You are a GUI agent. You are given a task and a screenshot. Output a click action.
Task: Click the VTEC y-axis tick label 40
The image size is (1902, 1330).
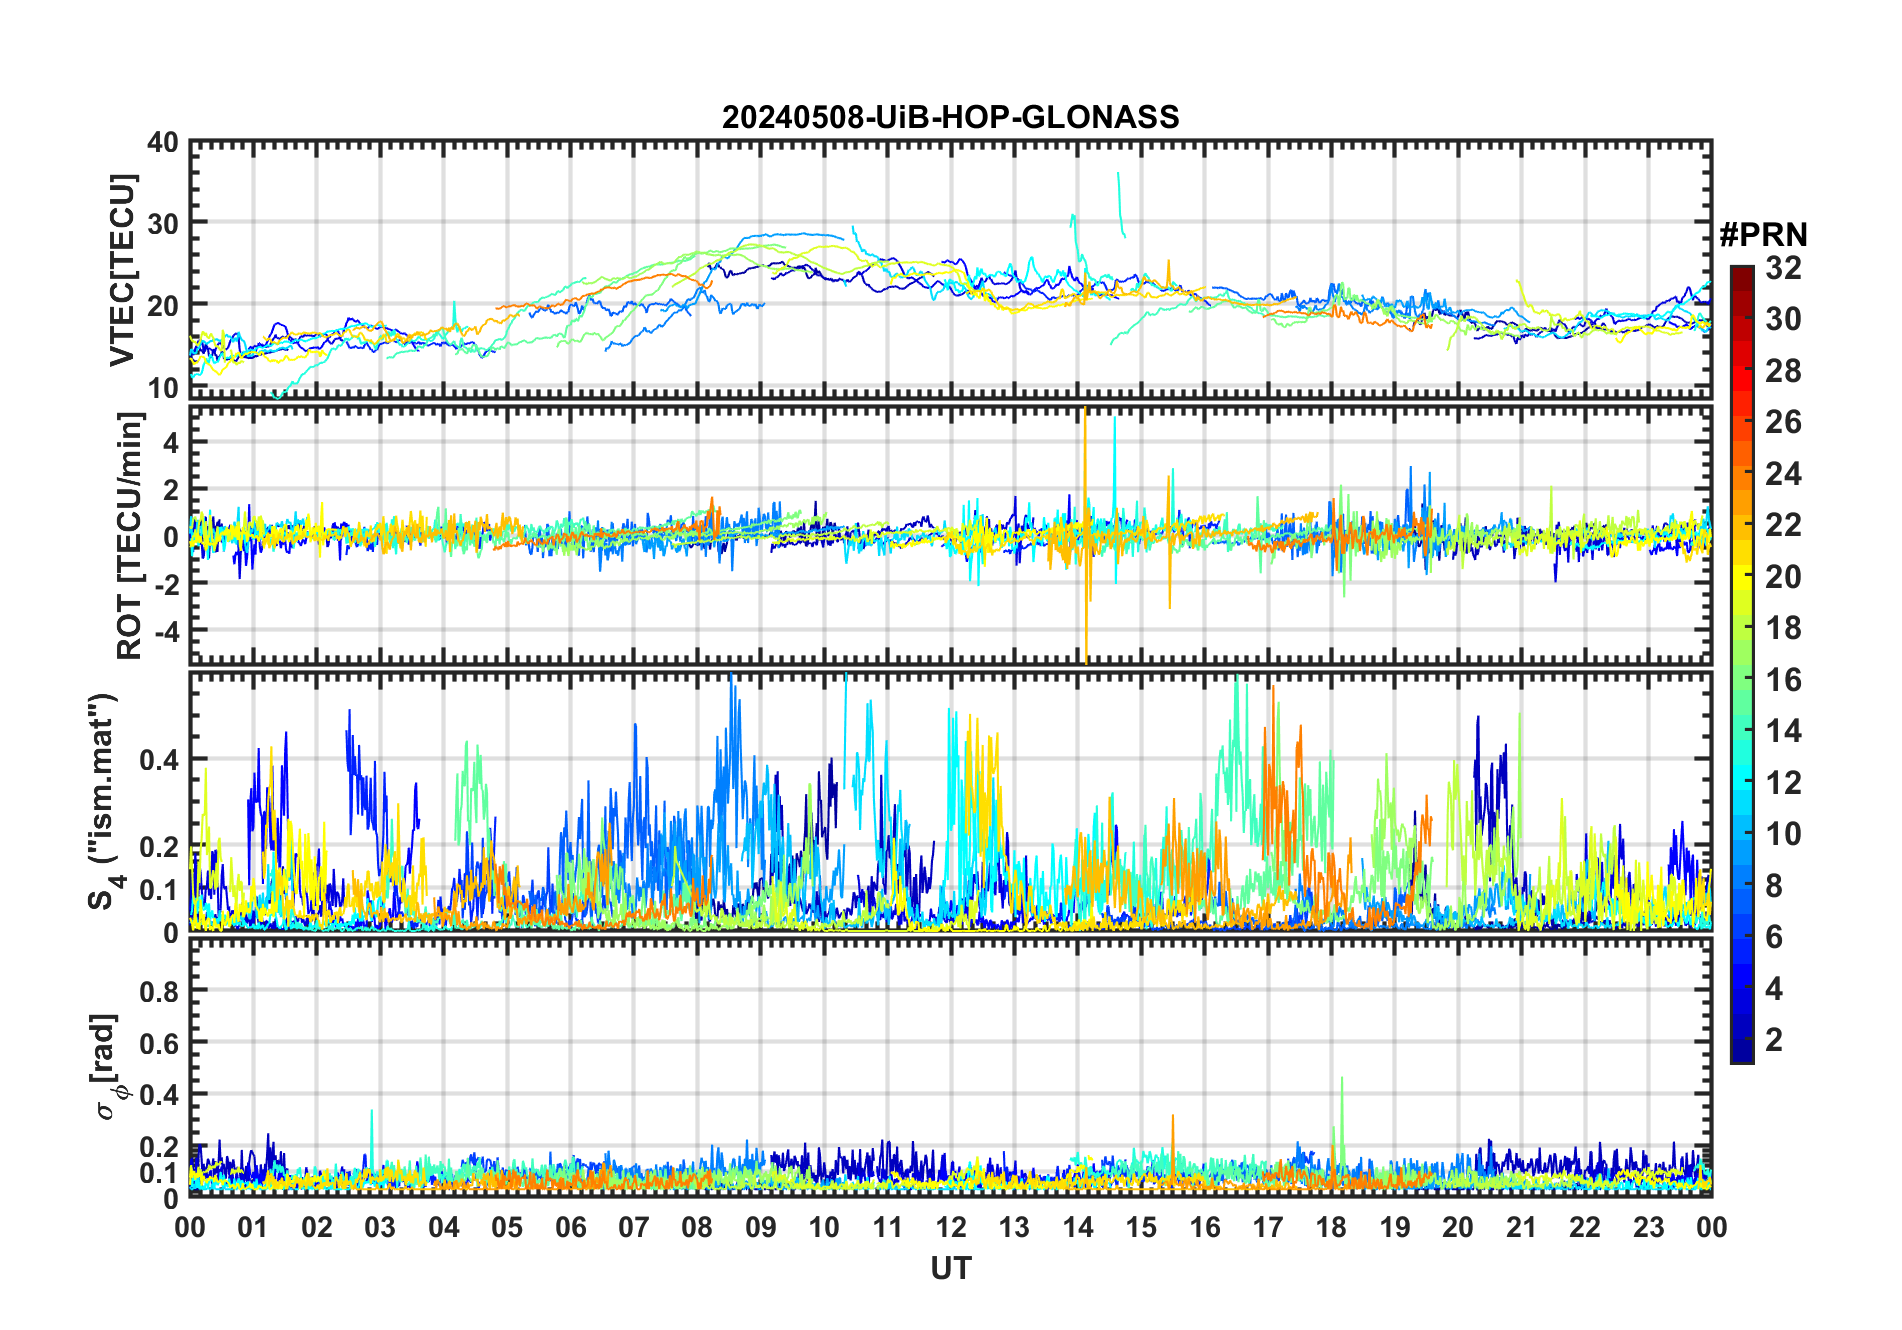click(x=163, y=142)
